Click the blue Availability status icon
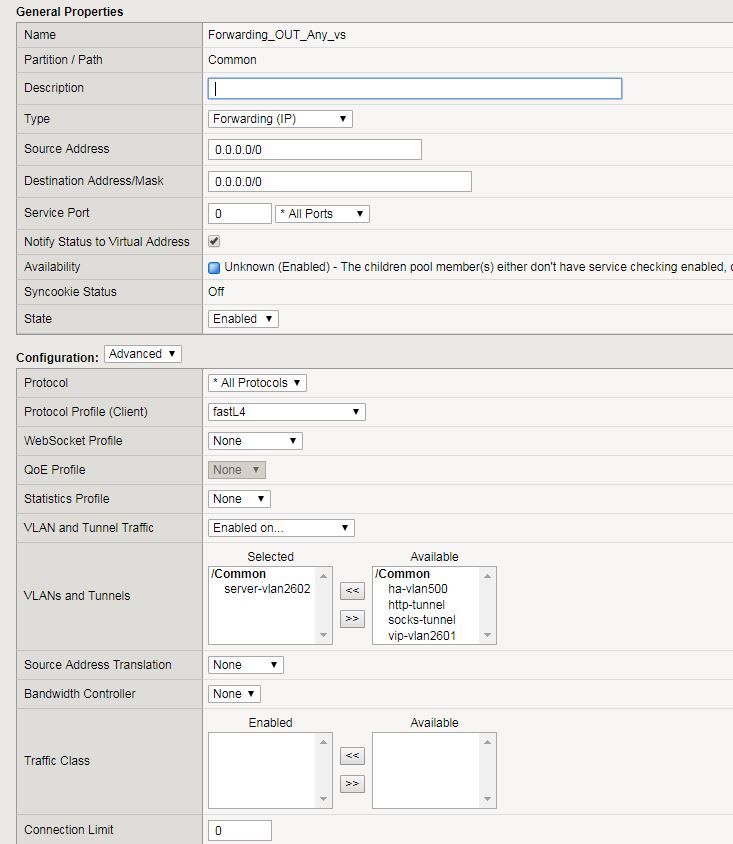 tap(214, 268)
